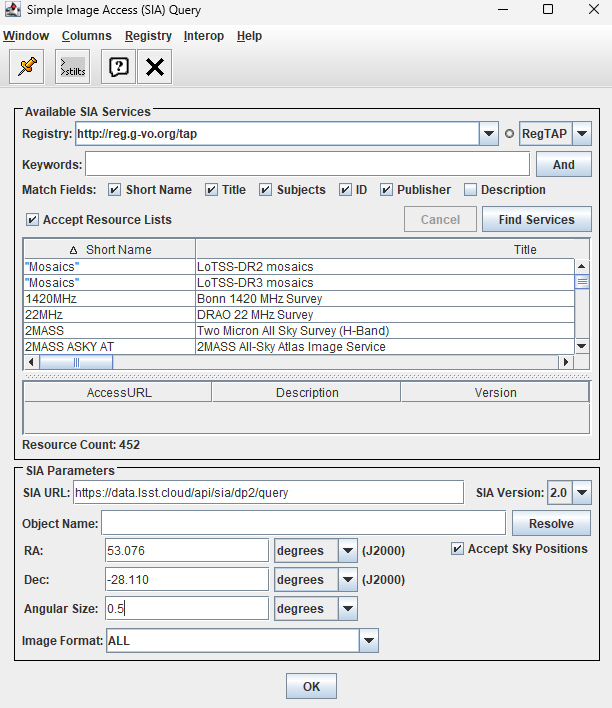
Task: Open the Angular Size units dropdown
Action: 347,609
